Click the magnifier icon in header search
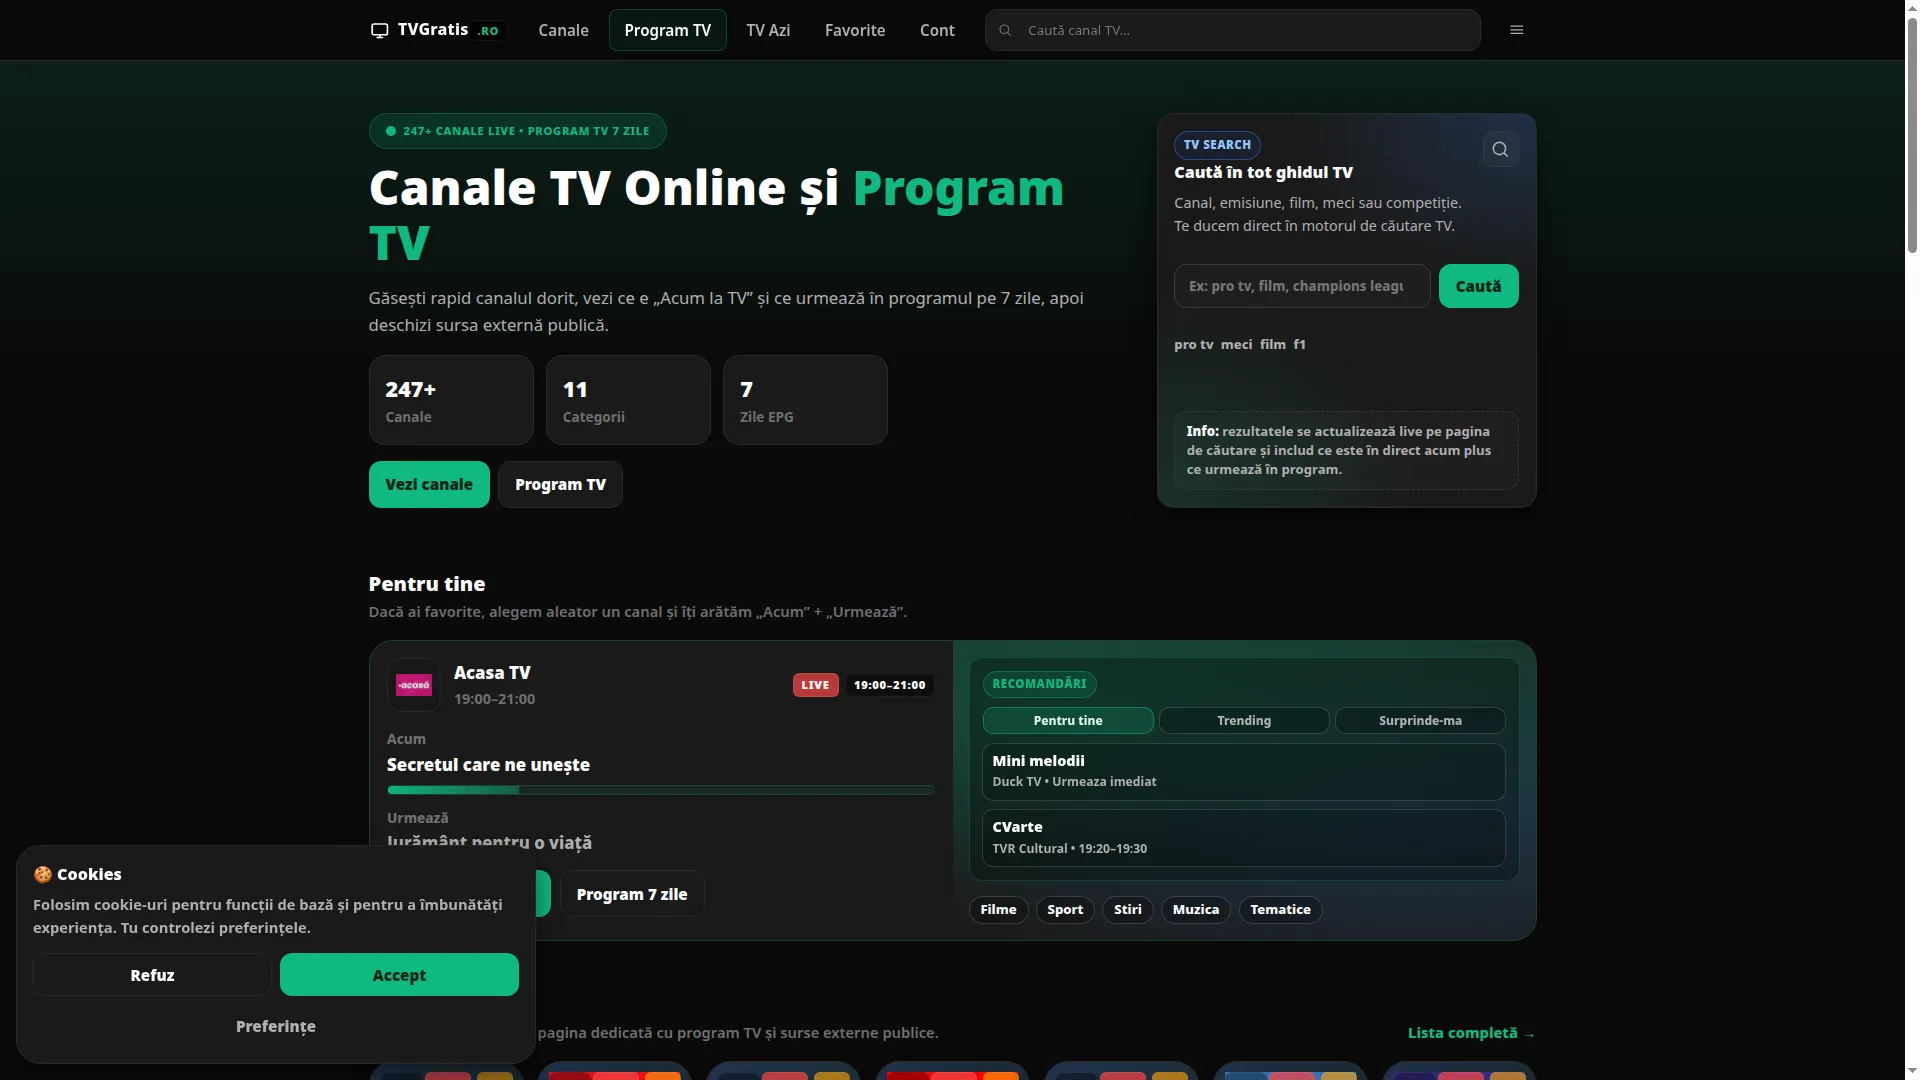The image size is (1920, 1080). click(x=1005, y=30)
